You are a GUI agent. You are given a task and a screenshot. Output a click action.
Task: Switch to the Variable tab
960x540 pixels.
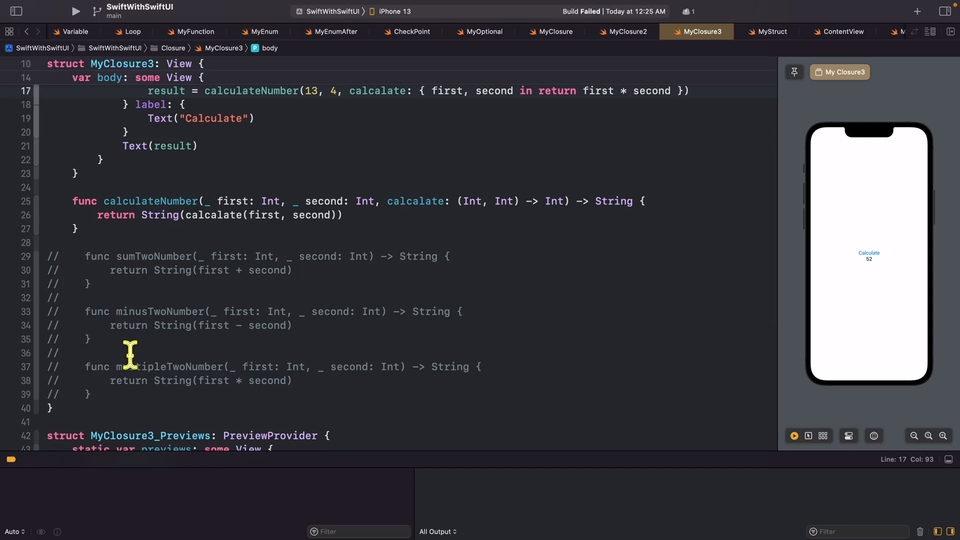[71, 31]
